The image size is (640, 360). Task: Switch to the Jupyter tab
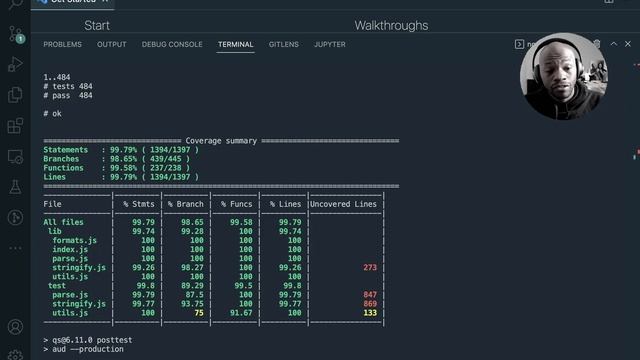coord(330,44)
